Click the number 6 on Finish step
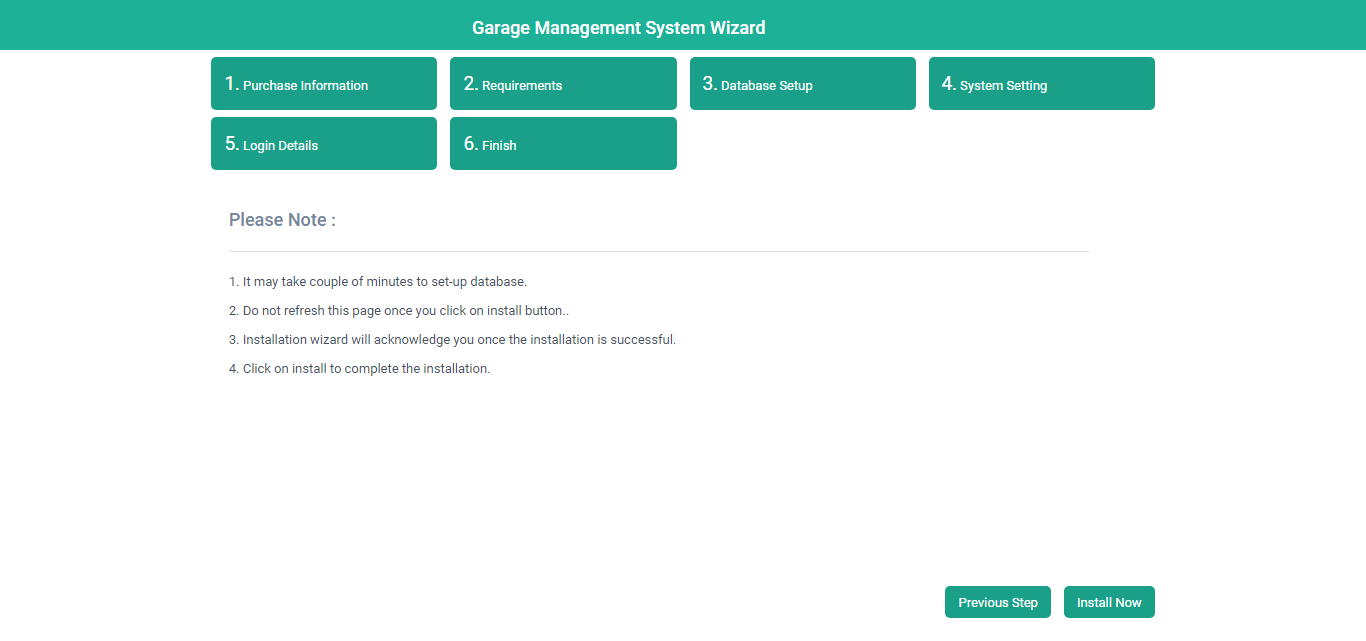The height and width of the screenshot is (641, 1366). (x=470, y=144)
